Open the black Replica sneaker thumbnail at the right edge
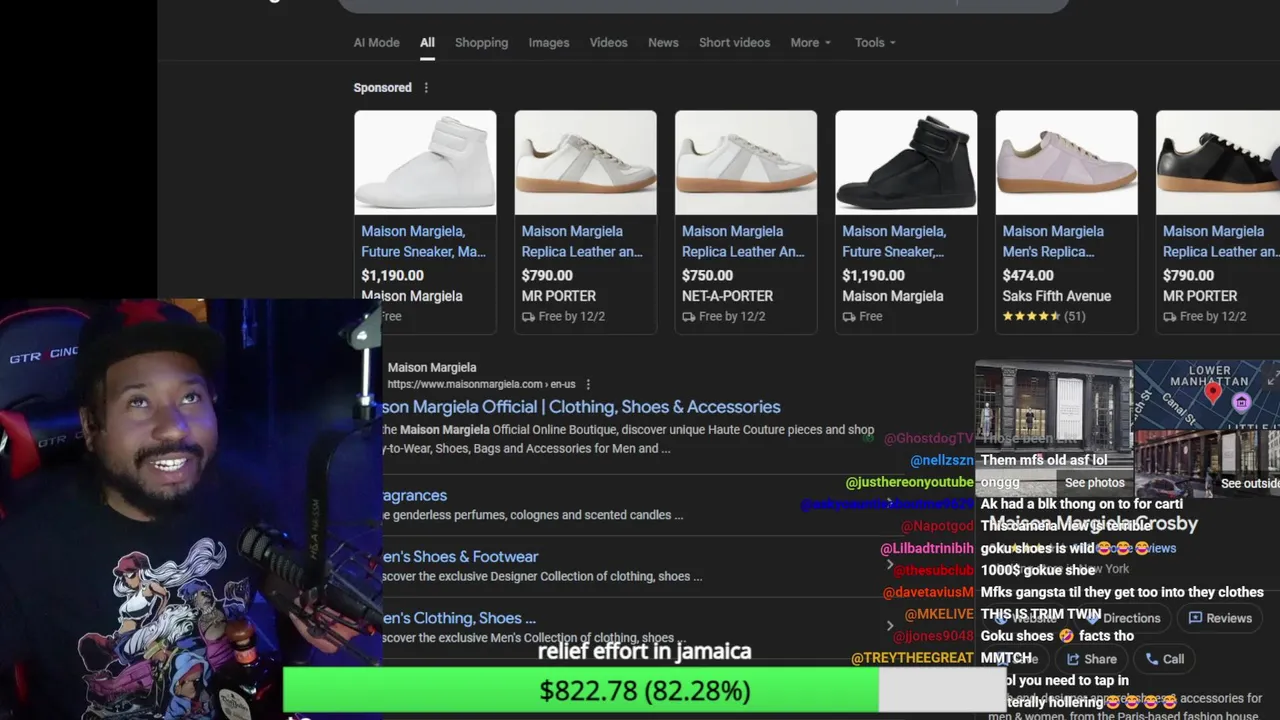Image resolution: width=1280 pixels, height=720 pixels. [x=1218, y=162]
